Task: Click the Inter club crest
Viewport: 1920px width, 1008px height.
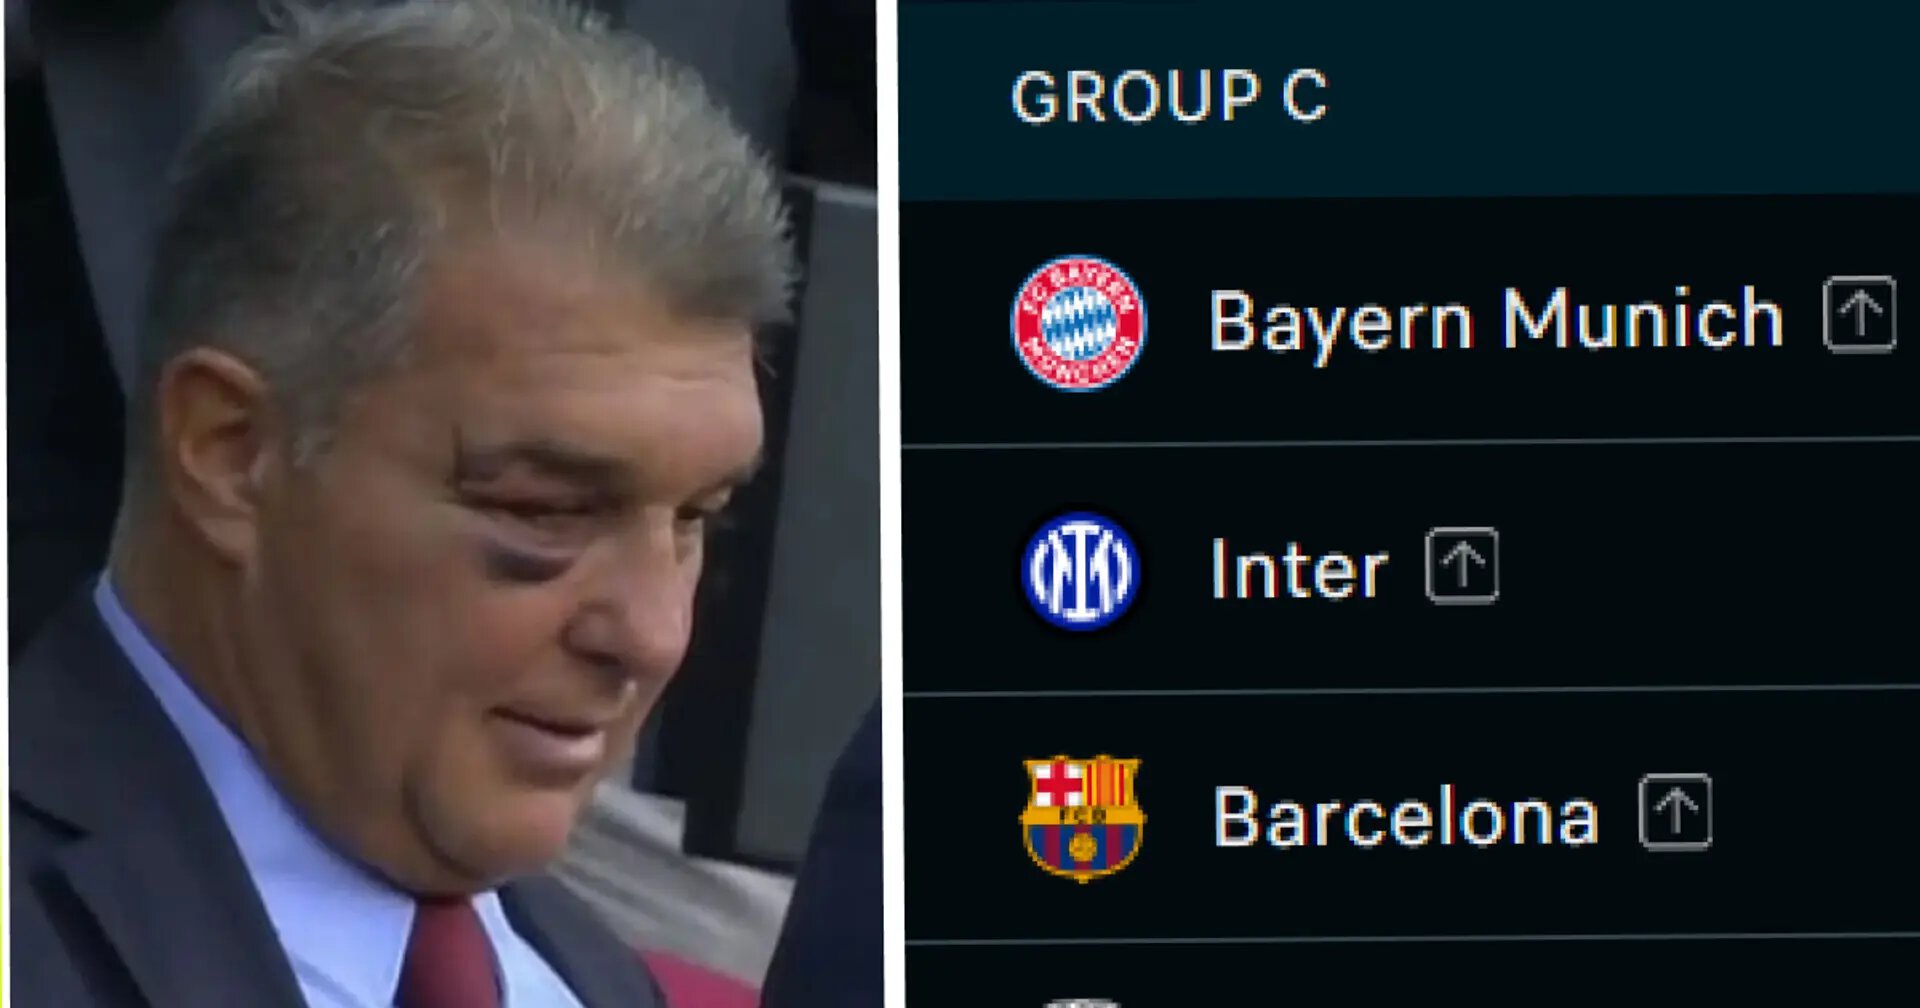Action: [1079, 570]
